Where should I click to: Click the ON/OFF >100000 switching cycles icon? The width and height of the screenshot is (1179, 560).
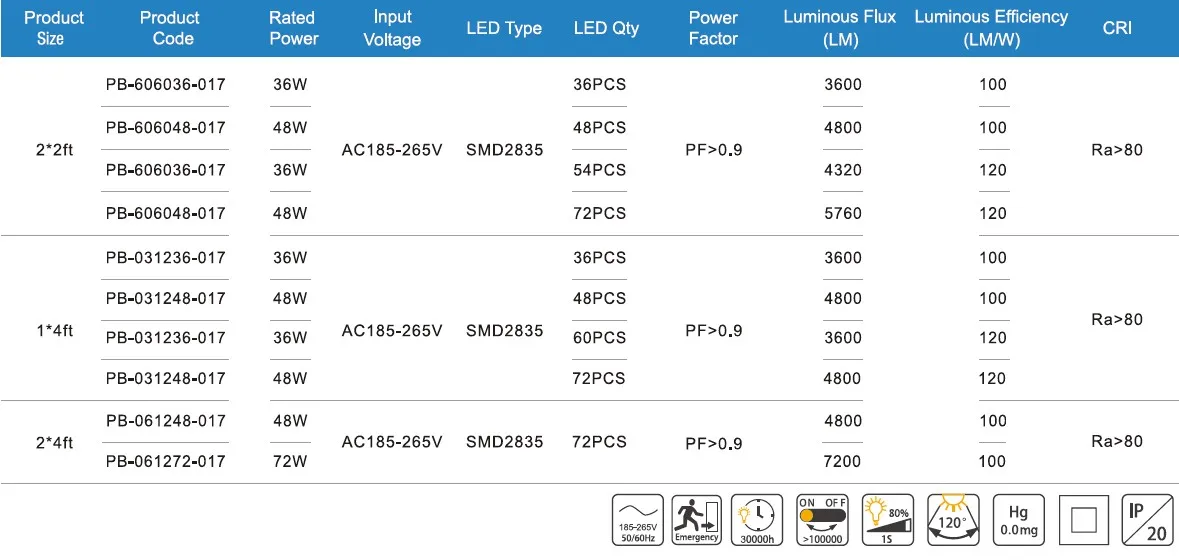coord(822,519)
